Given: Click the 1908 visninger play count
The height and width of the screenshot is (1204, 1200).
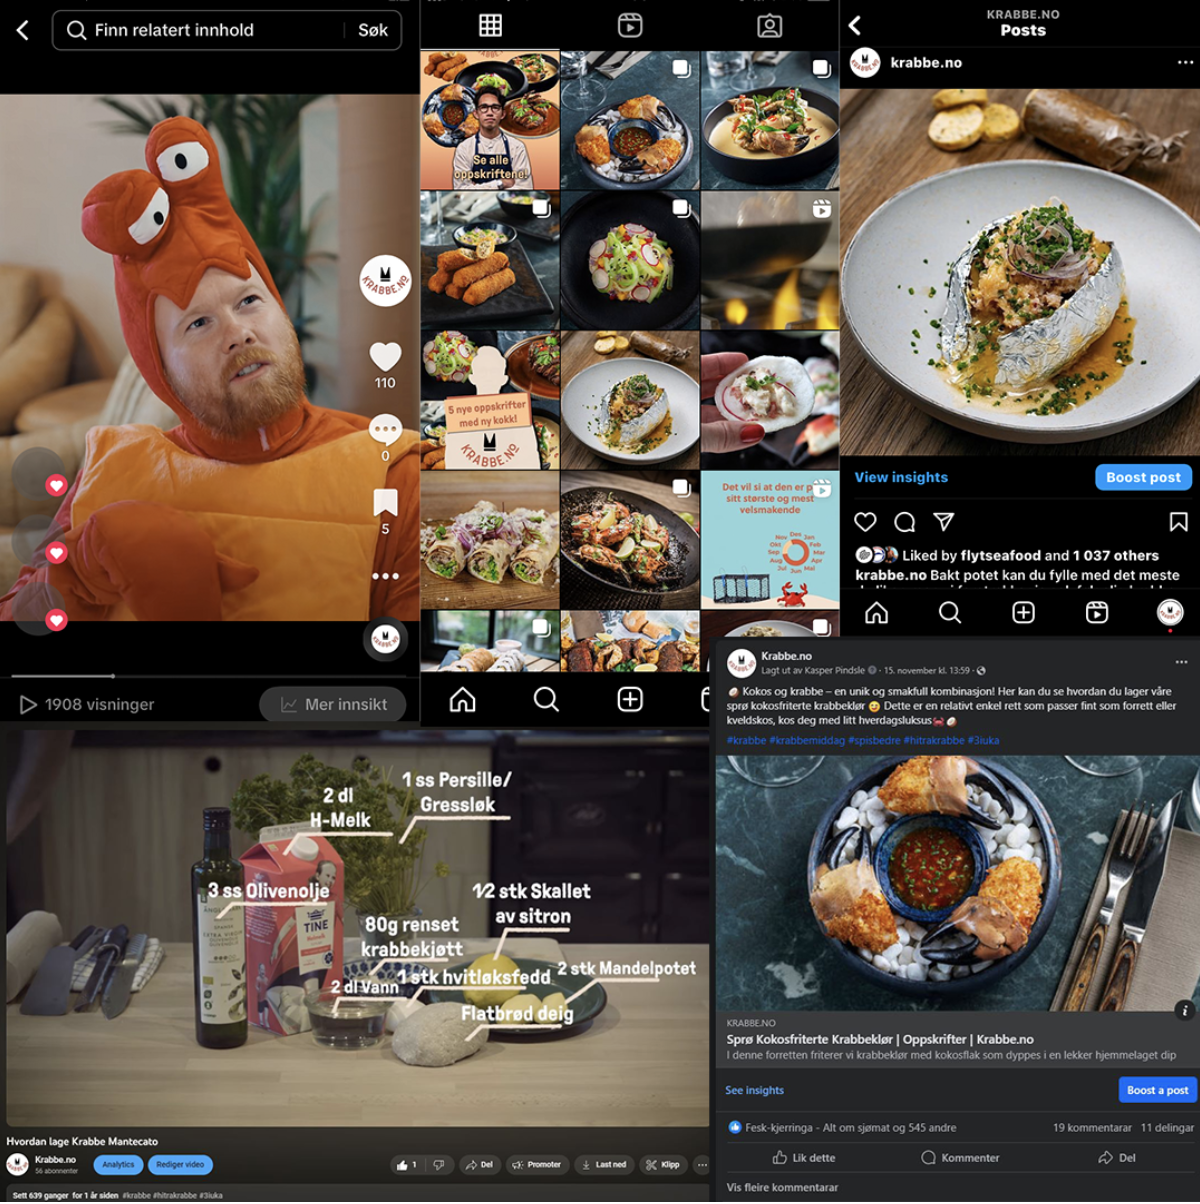Looking at the screenshot, I should click(x=88, y=704).
